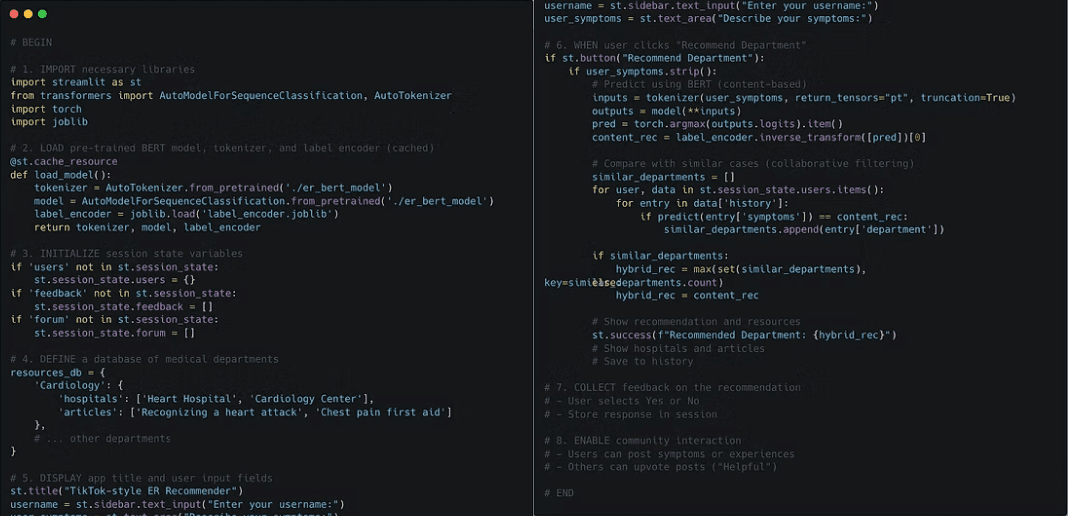Click the red close window dot

pyautogui.click(x=14, y=14)
